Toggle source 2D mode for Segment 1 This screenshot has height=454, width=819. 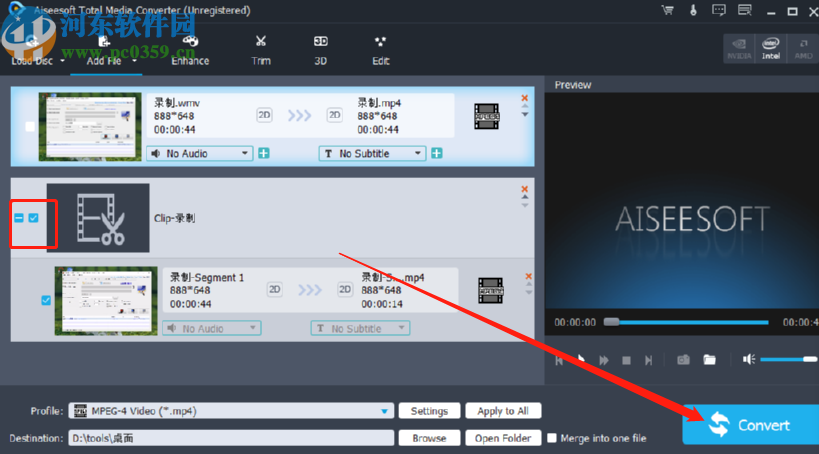[x=275, y=289]
